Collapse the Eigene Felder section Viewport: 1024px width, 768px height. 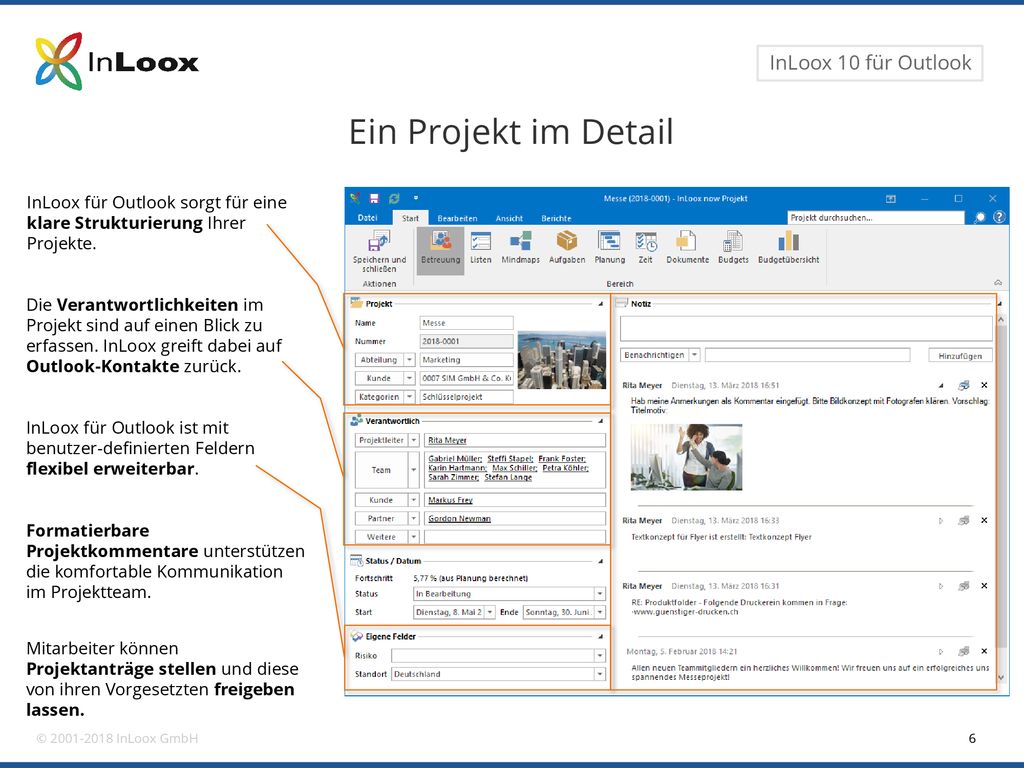click(600, 636)
